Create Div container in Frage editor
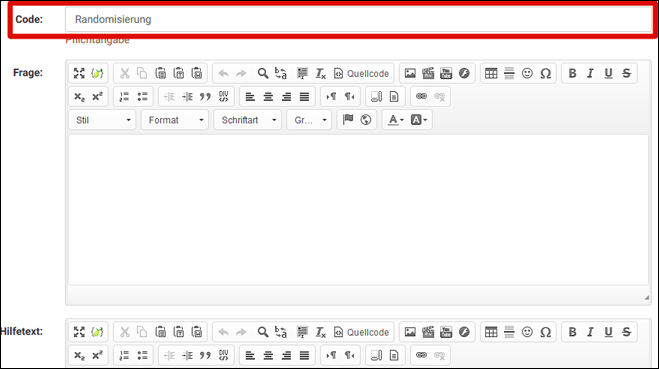Screen dimensions: 659x369 (224, 97)
